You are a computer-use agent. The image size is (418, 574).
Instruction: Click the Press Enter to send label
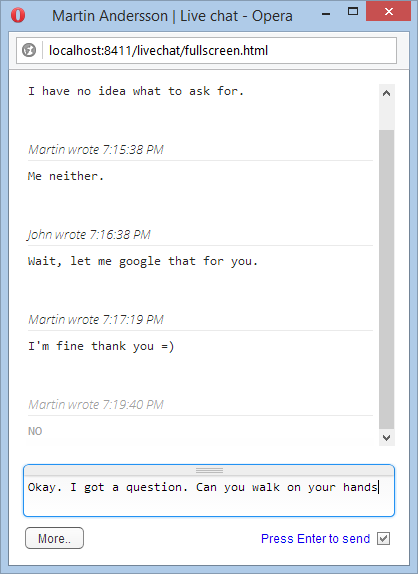(315, 538)
